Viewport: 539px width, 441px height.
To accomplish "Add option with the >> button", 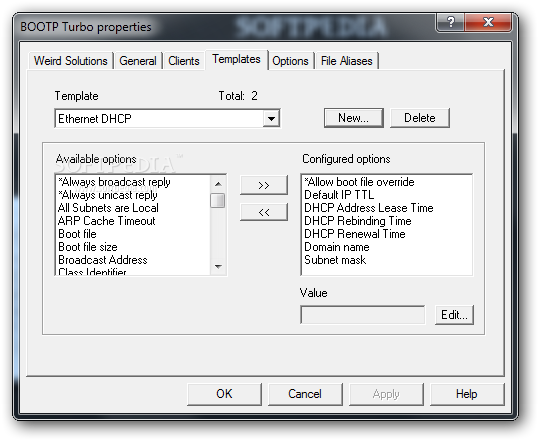I will click(264, 185).
